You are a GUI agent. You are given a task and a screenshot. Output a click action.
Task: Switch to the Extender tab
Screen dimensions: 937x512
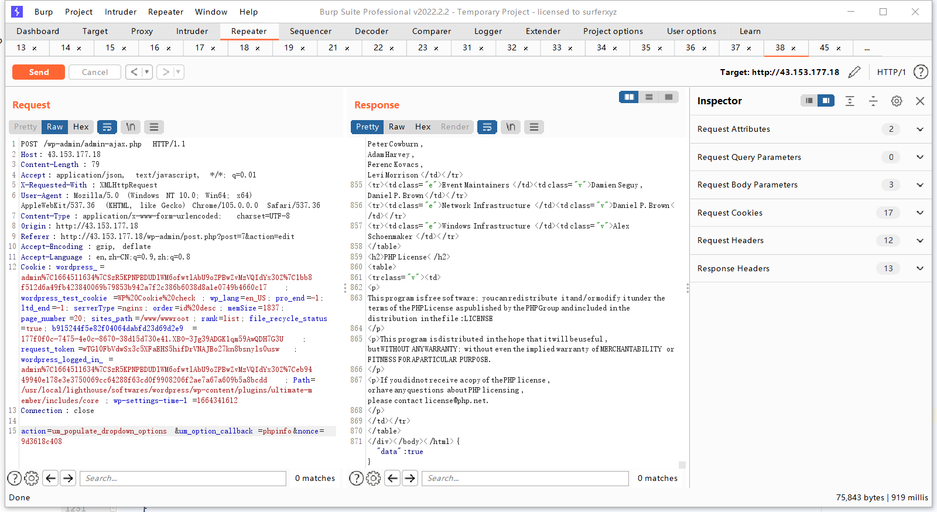[x=543, y=31]
